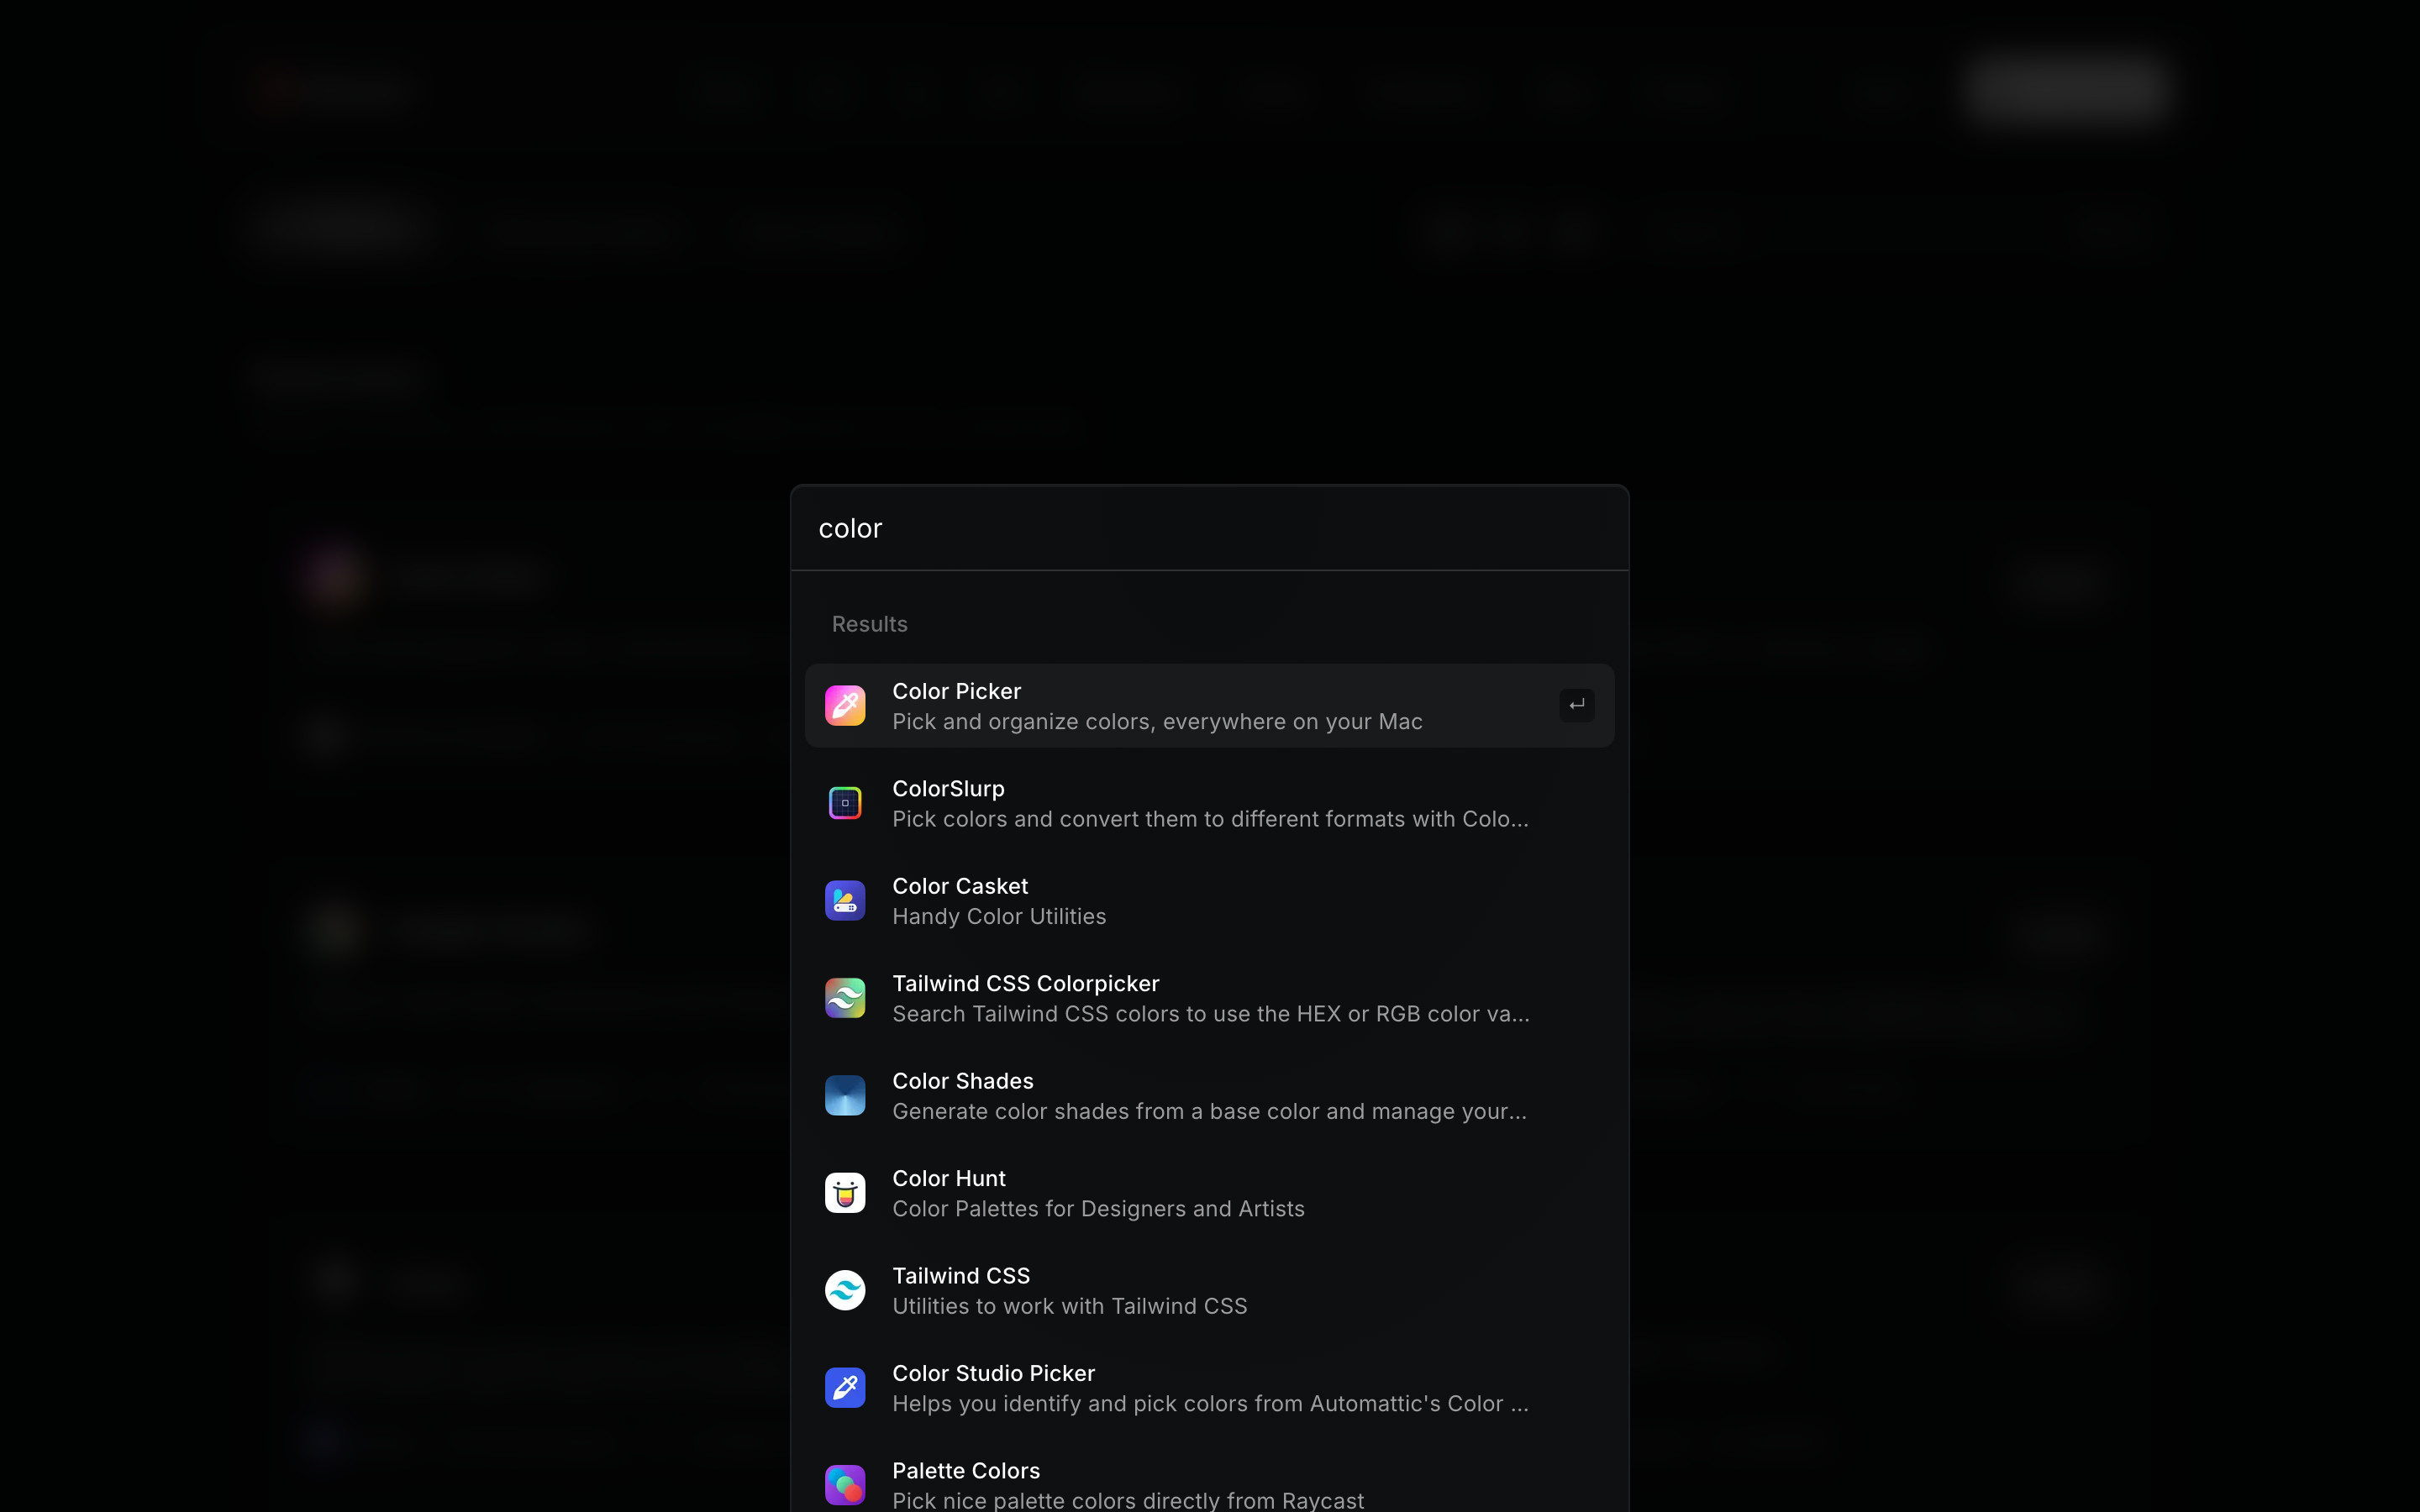The image size is (2420, 1512).
Task: Focus the search field containing 'color'
Action: (x=1209, y=528)
